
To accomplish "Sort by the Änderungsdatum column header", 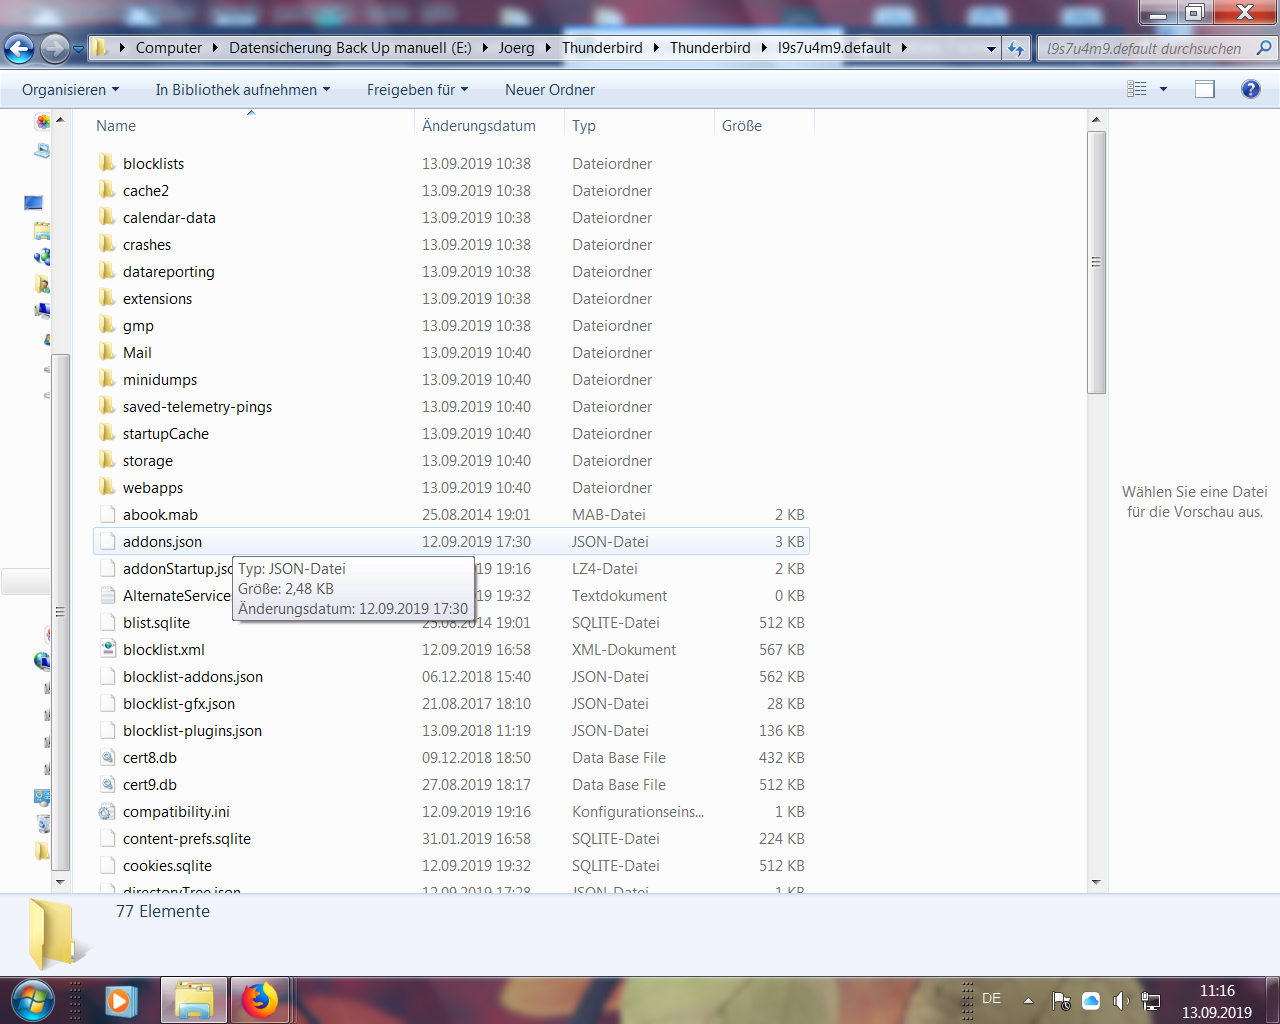I will pos(479,126).
